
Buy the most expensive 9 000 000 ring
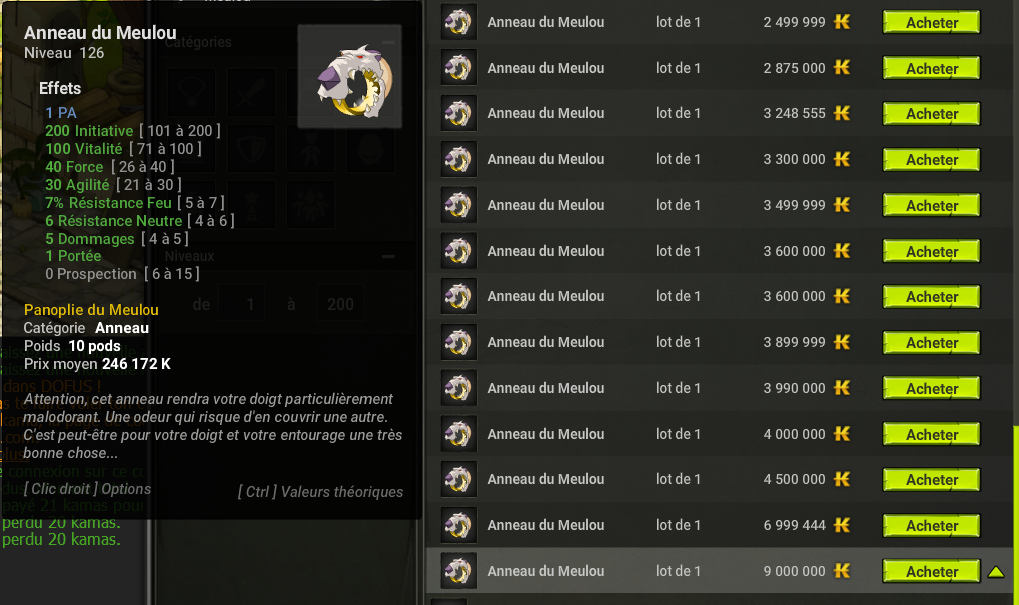tap(931, 572)
